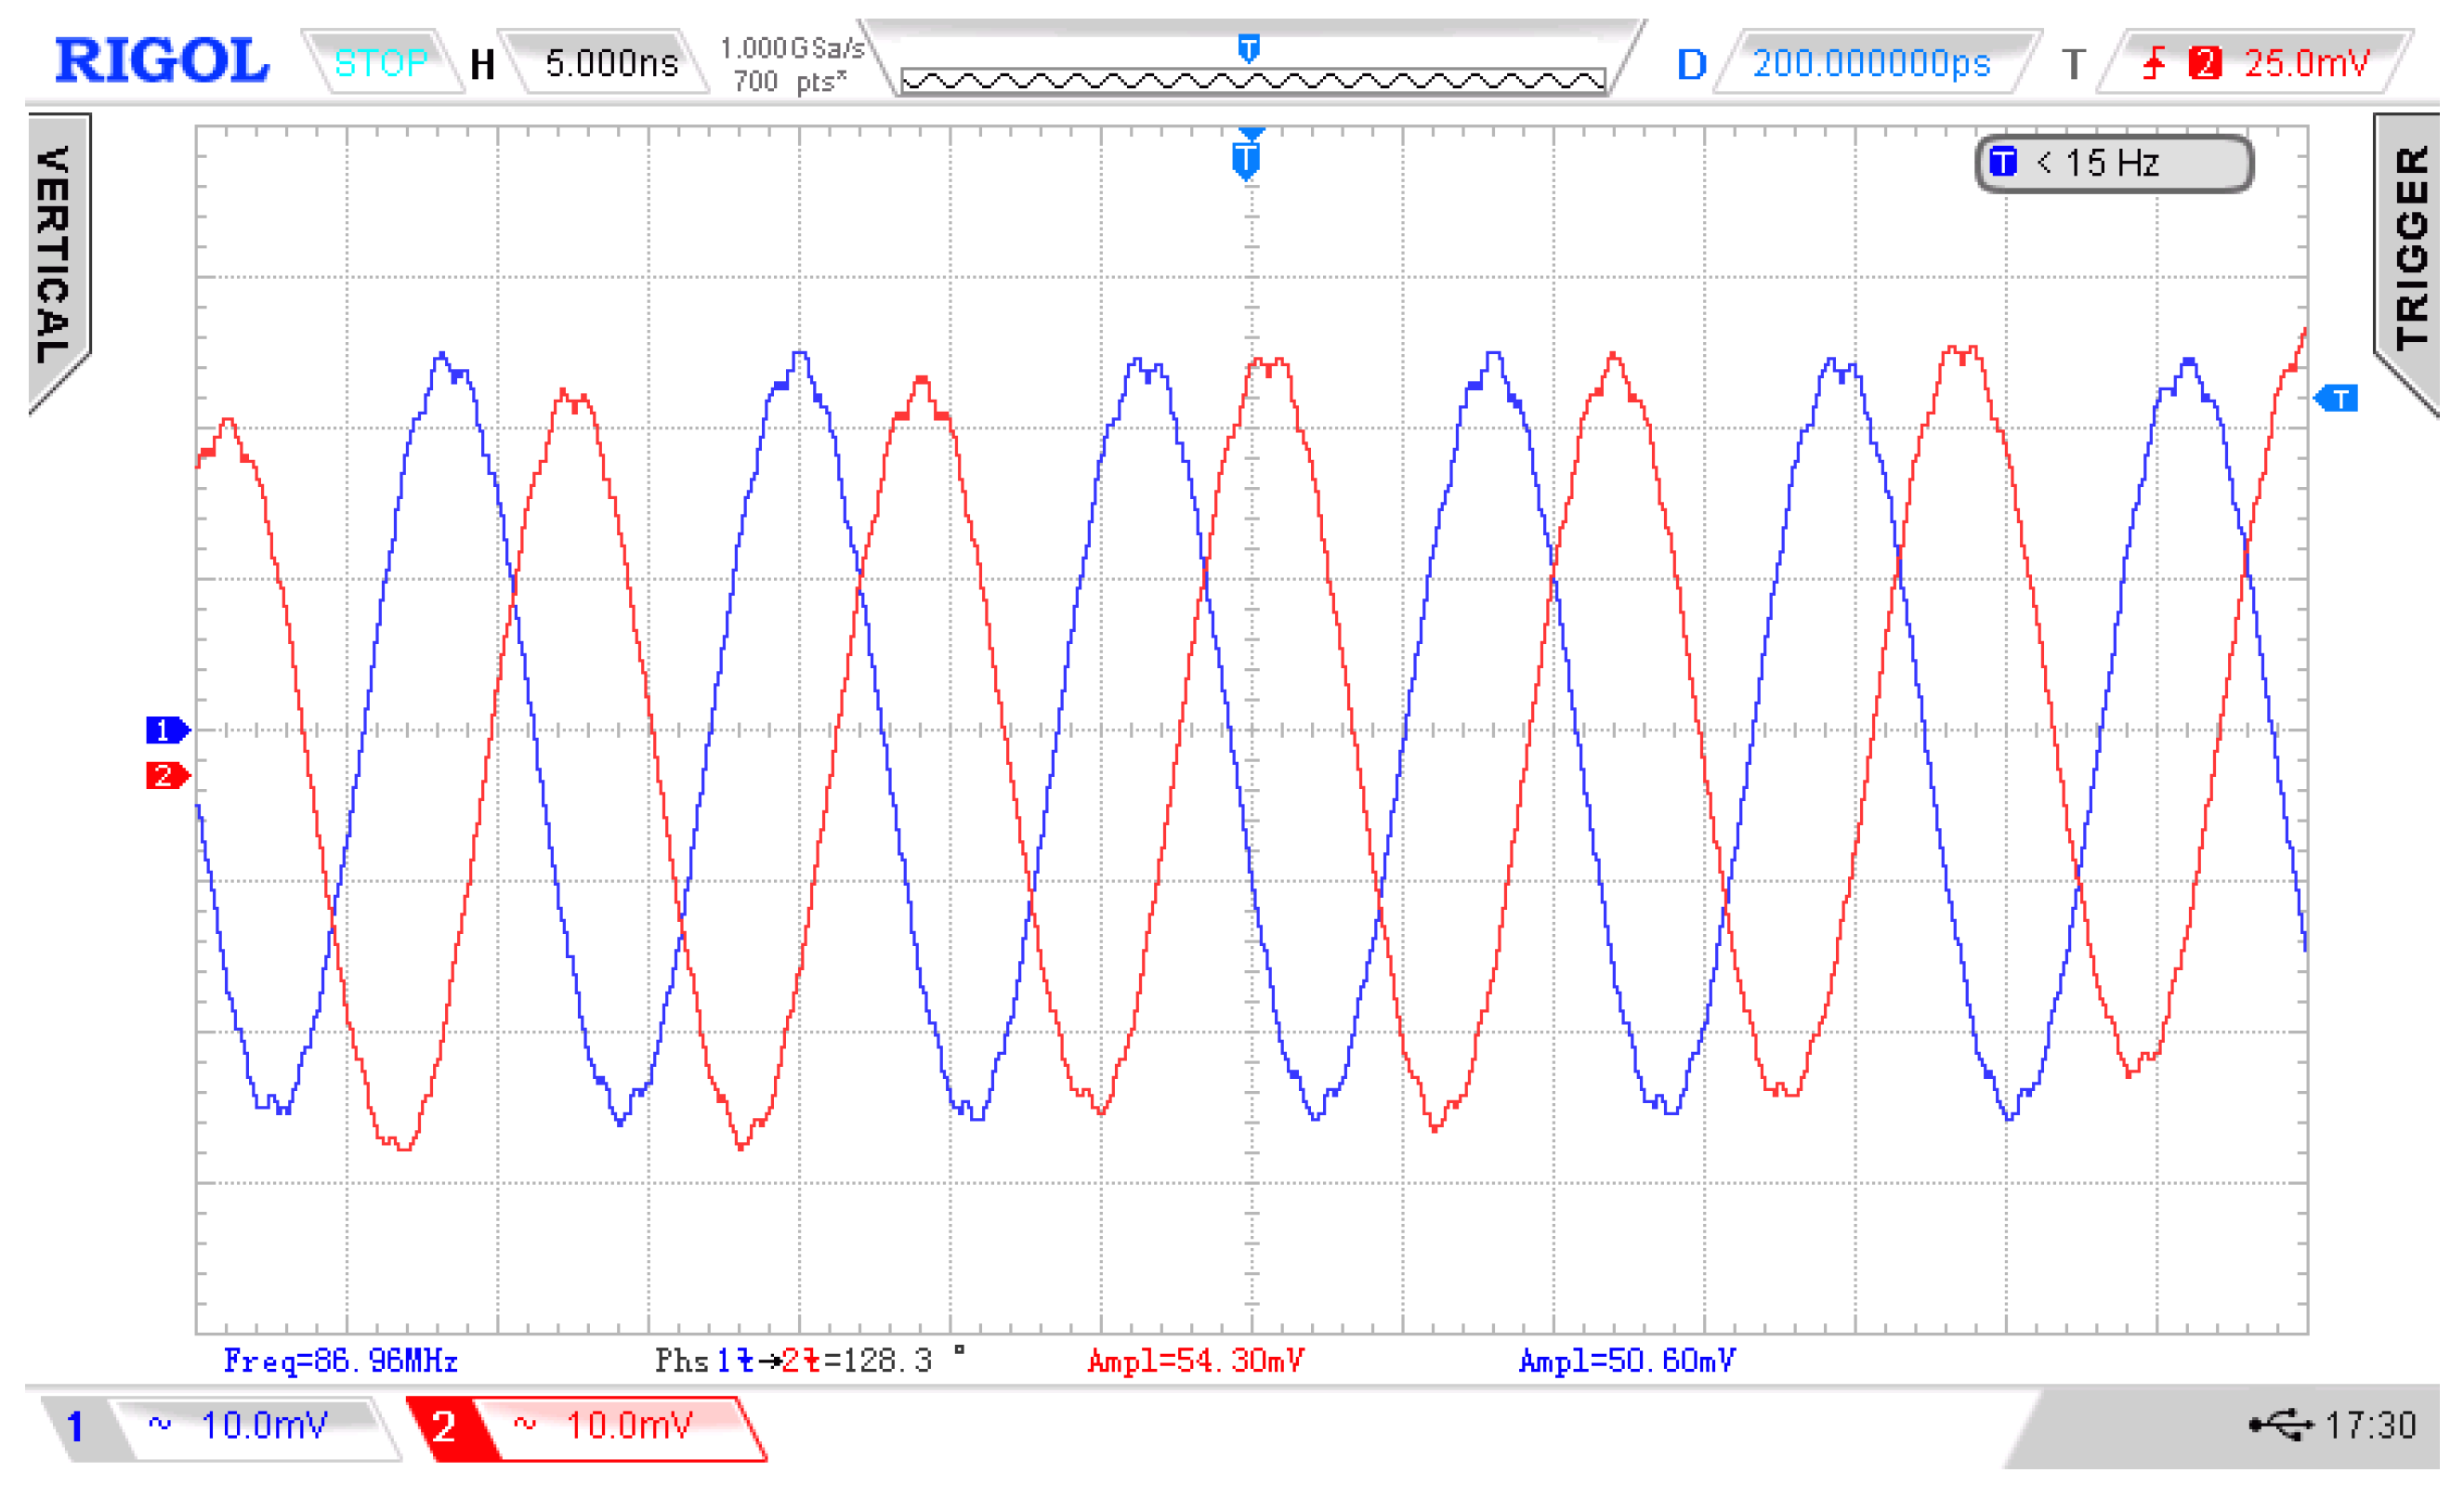Click the RIGOL logo

(x=162, y=62)
